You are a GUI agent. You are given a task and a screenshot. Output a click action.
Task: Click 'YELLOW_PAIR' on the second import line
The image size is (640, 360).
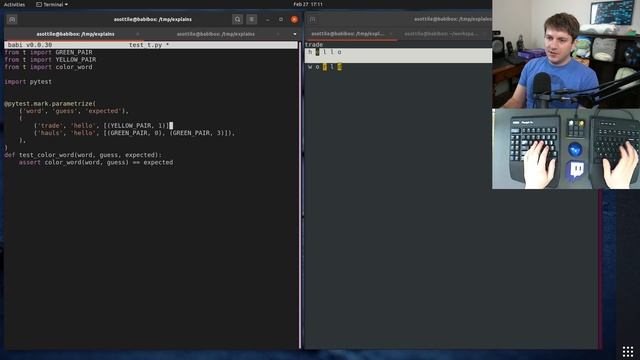(x=76, y=60)
